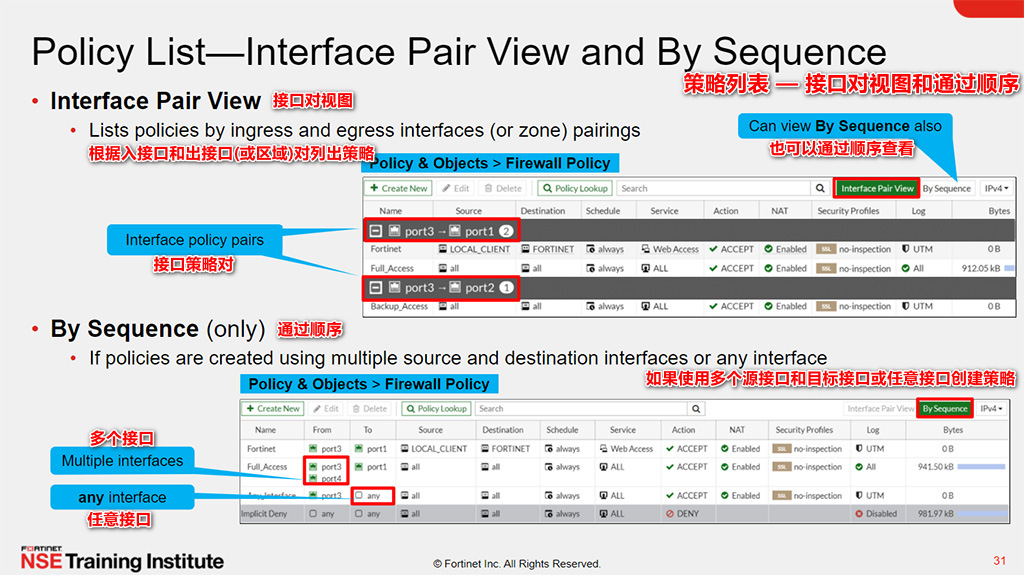Viewport: 1024px width, 575px height.
Task: Open the IPv4 dropdown in the upper panel
Action: coord(997,188)
